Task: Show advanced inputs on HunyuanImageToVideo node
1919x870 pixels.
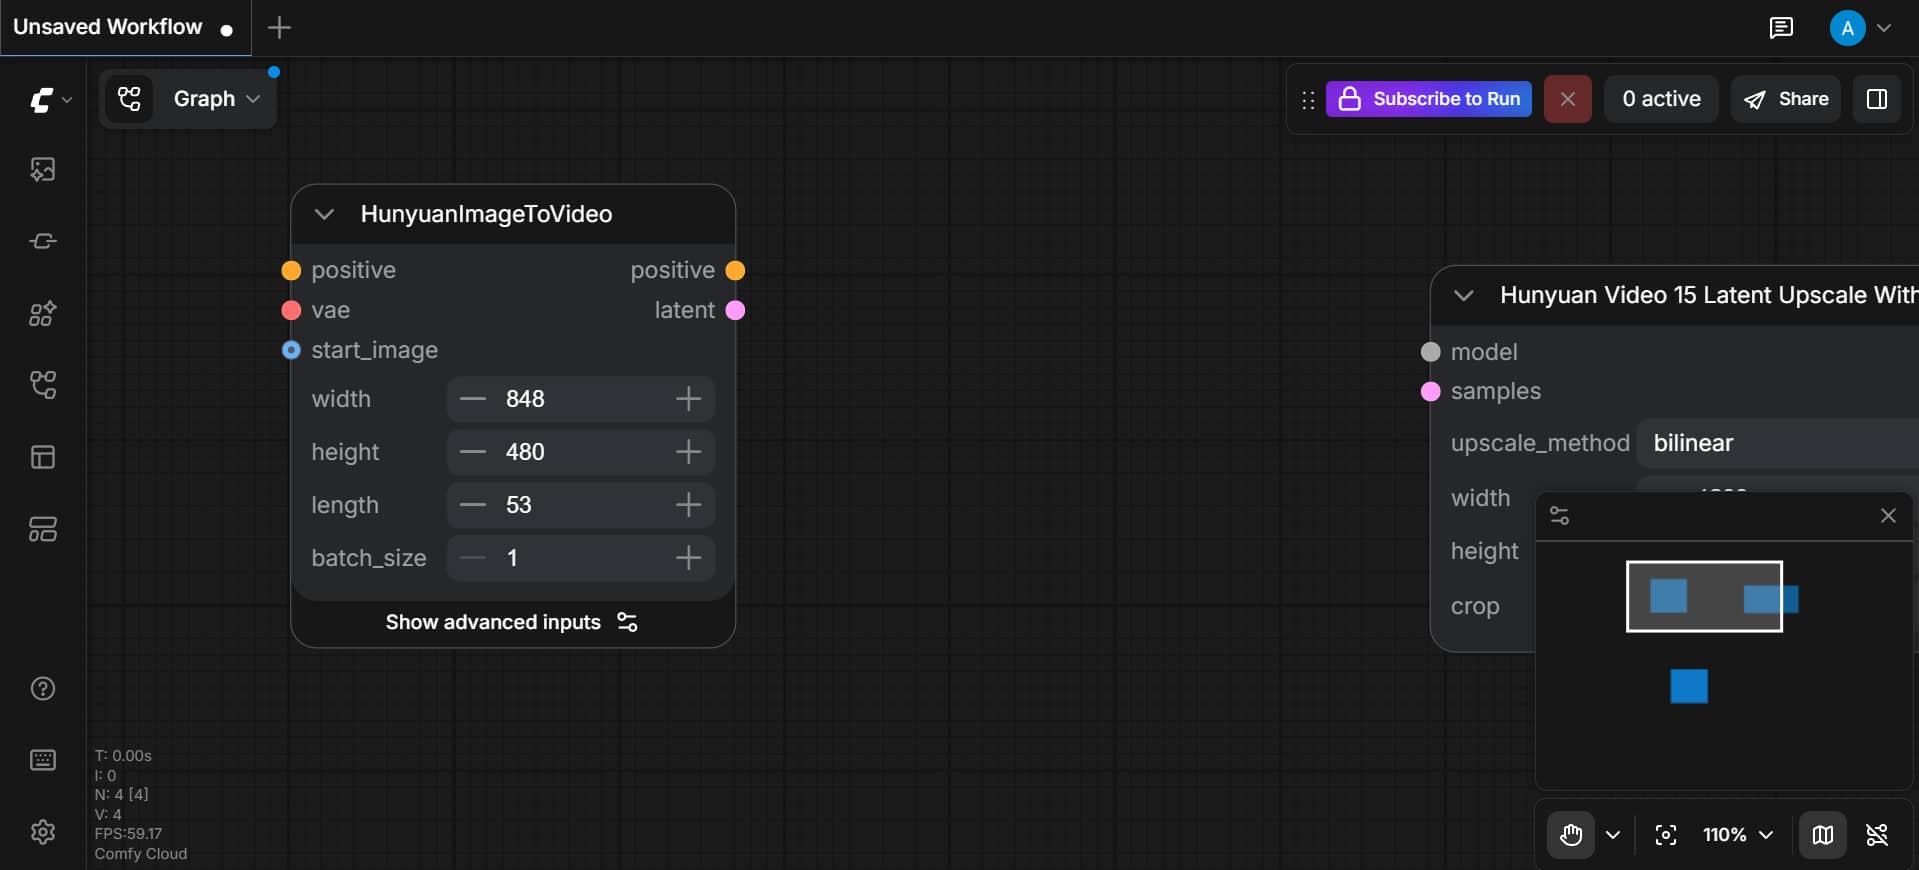Action: pyautogui.click(x=512, y=622)
